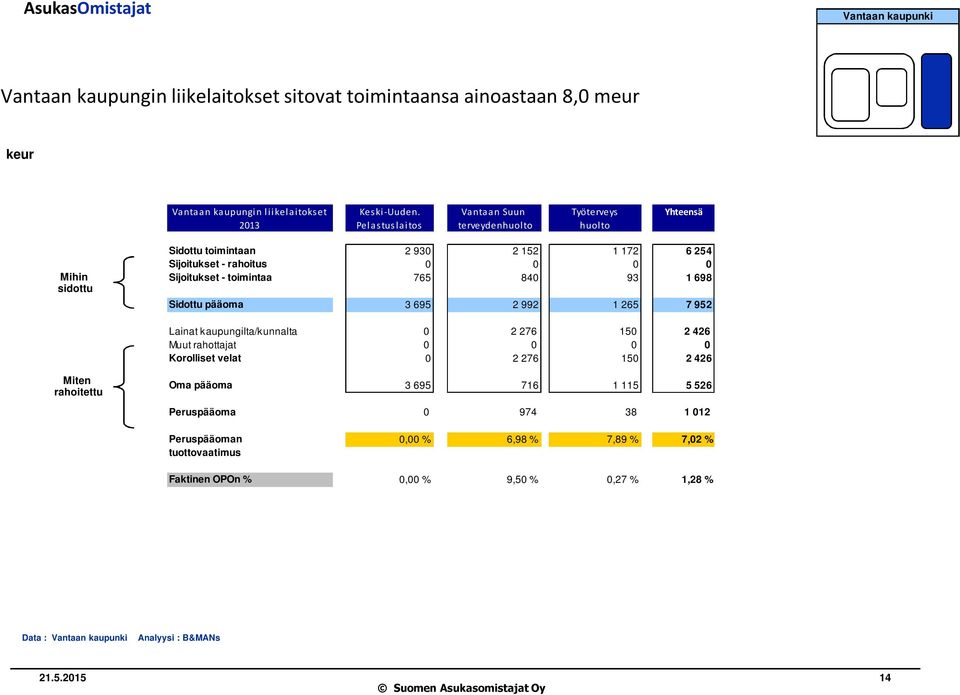The height and width of the screenshot is (695, 960).
Task: Click the 'Korolliset velat' row label
Action: [204, 358]
